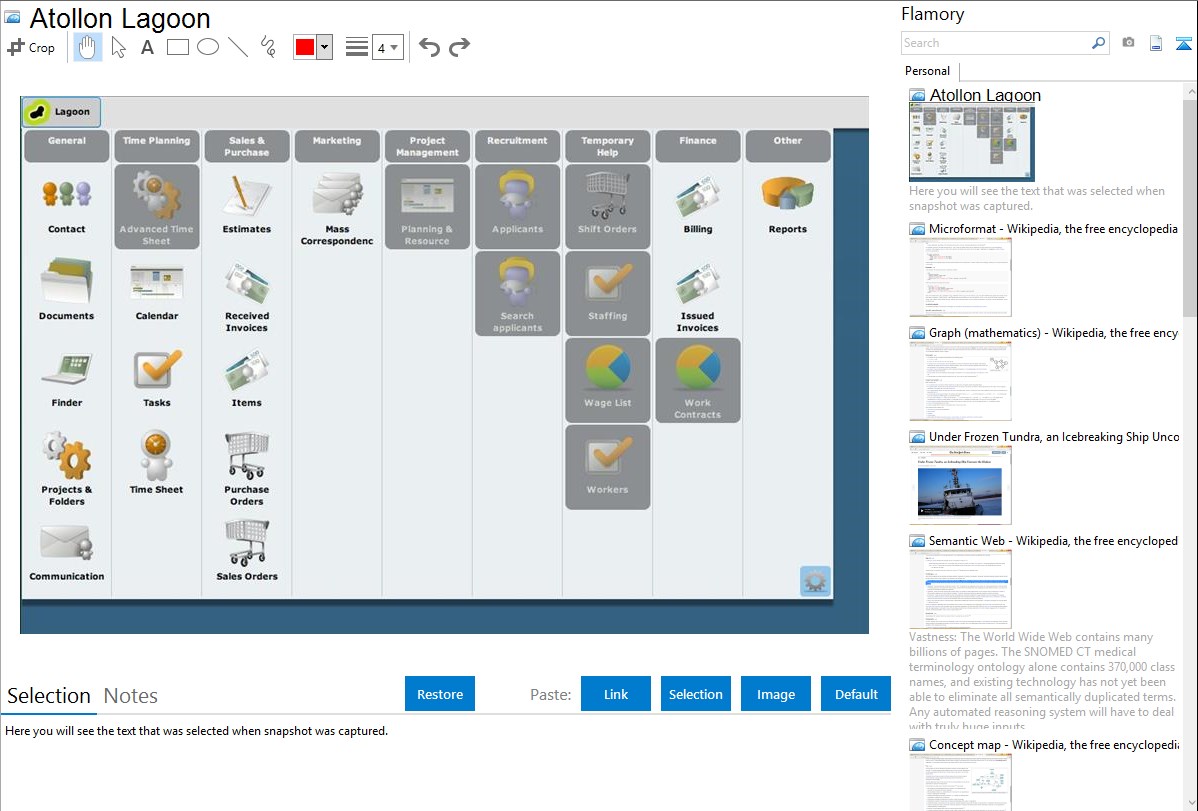The height and width of the screenshot is (811, 1198).
Task: Activate the hand pan tool
Action: [88, 47]
